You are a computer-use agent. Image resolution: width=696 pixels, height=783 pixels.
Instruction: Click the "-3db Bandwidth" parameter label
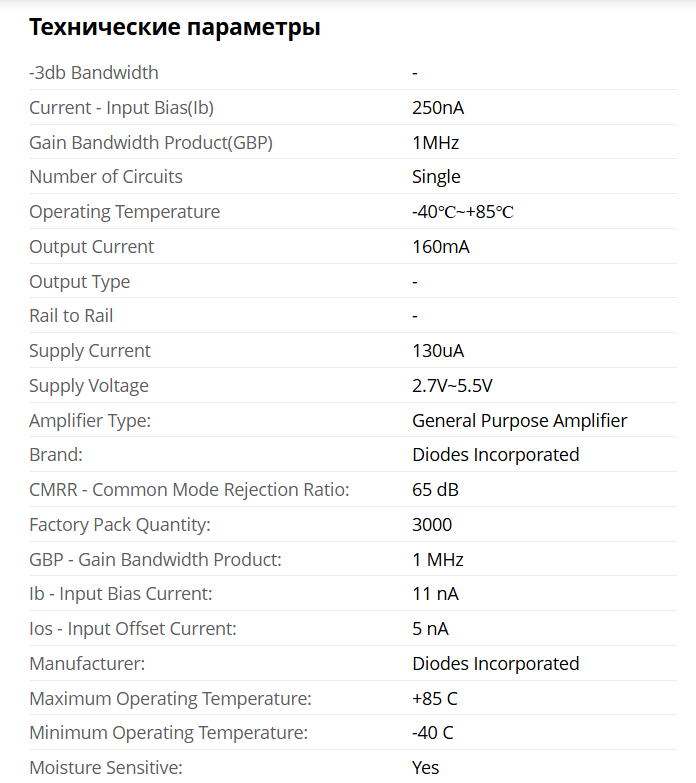click(94, 73)
